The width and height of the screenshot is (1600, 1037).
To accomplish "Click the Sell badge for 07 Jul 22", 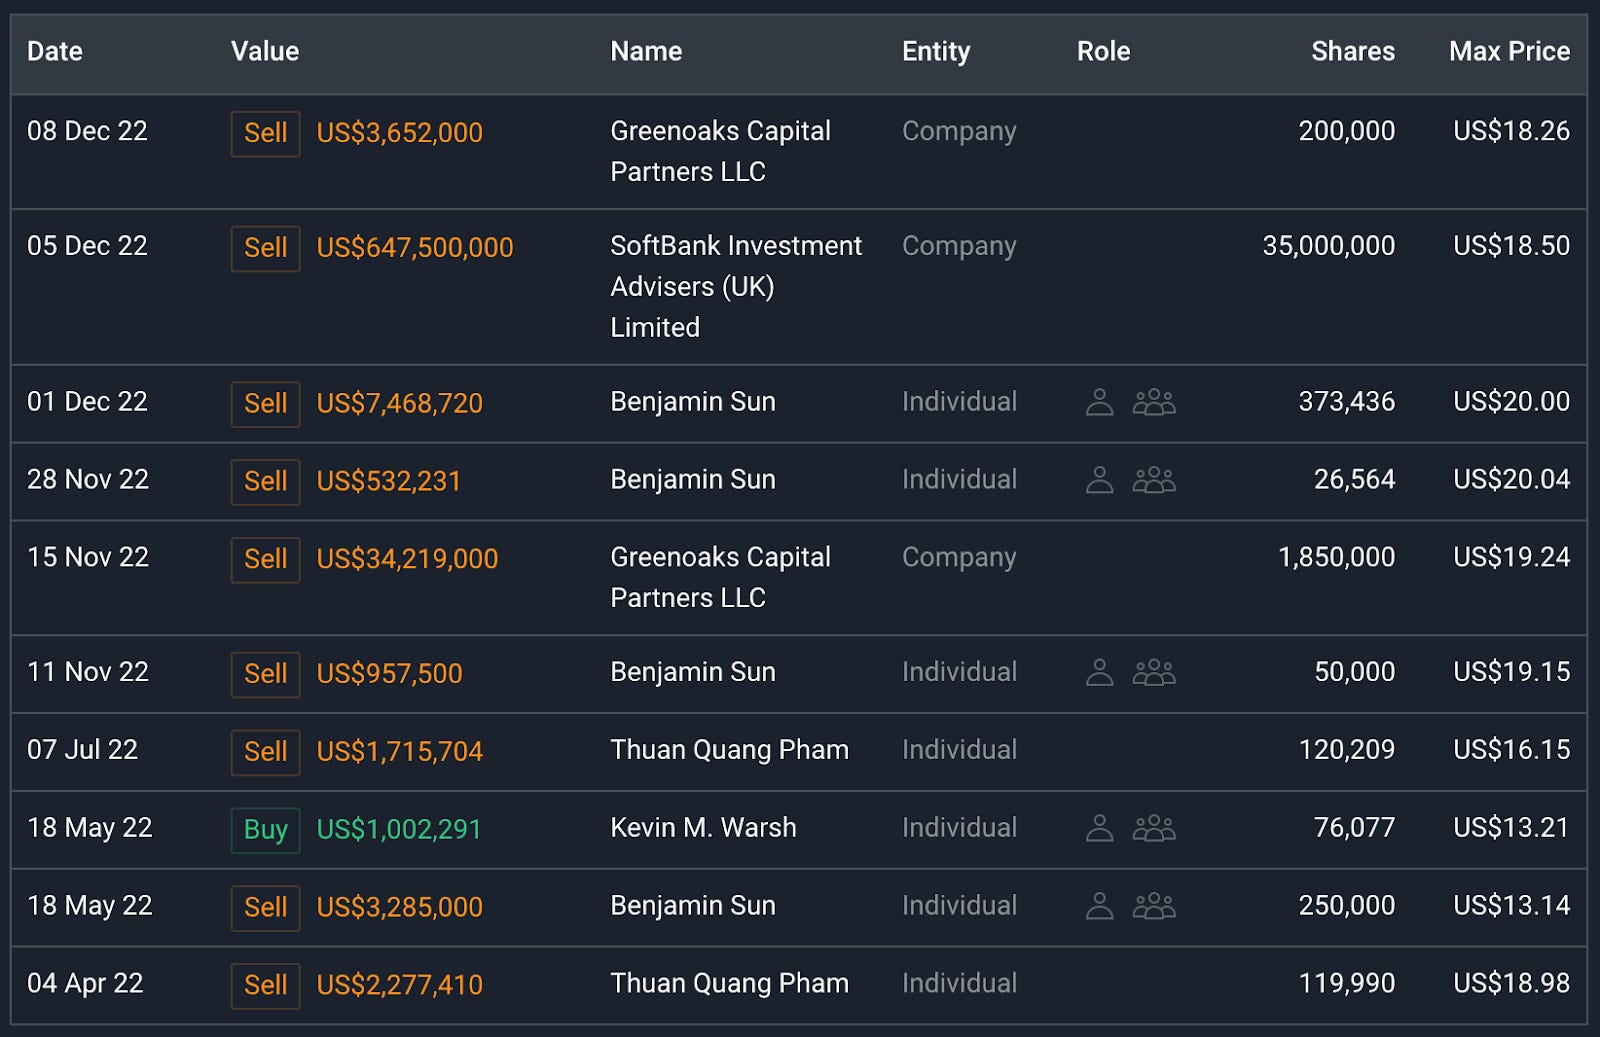I will (265, 752).
